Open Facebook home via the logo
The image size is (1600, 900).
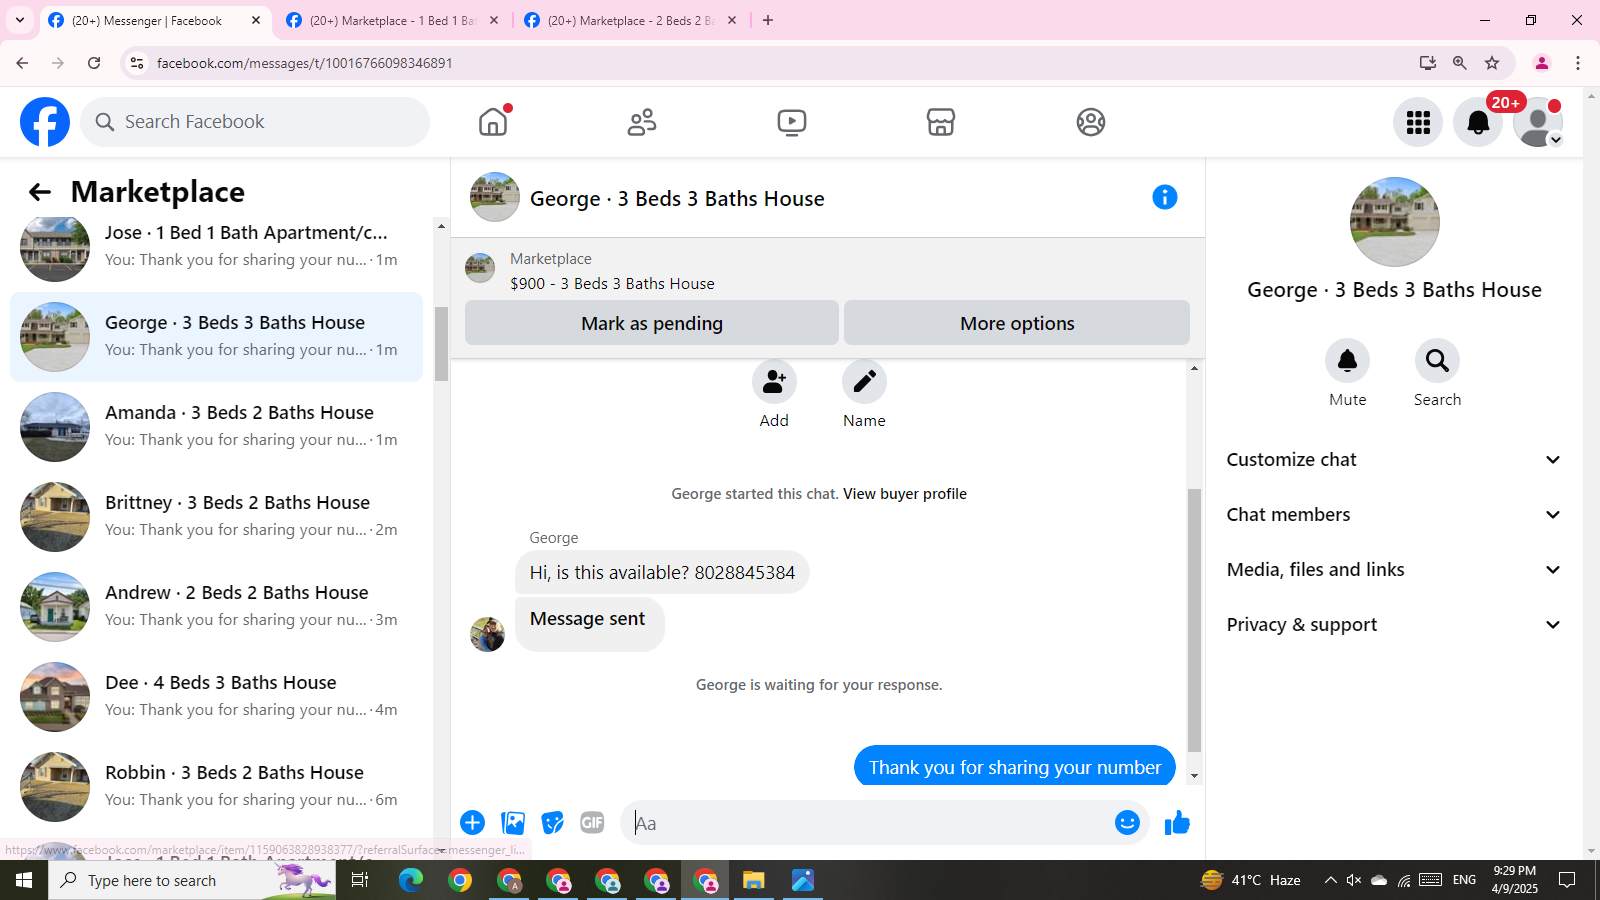coord(45,122)
